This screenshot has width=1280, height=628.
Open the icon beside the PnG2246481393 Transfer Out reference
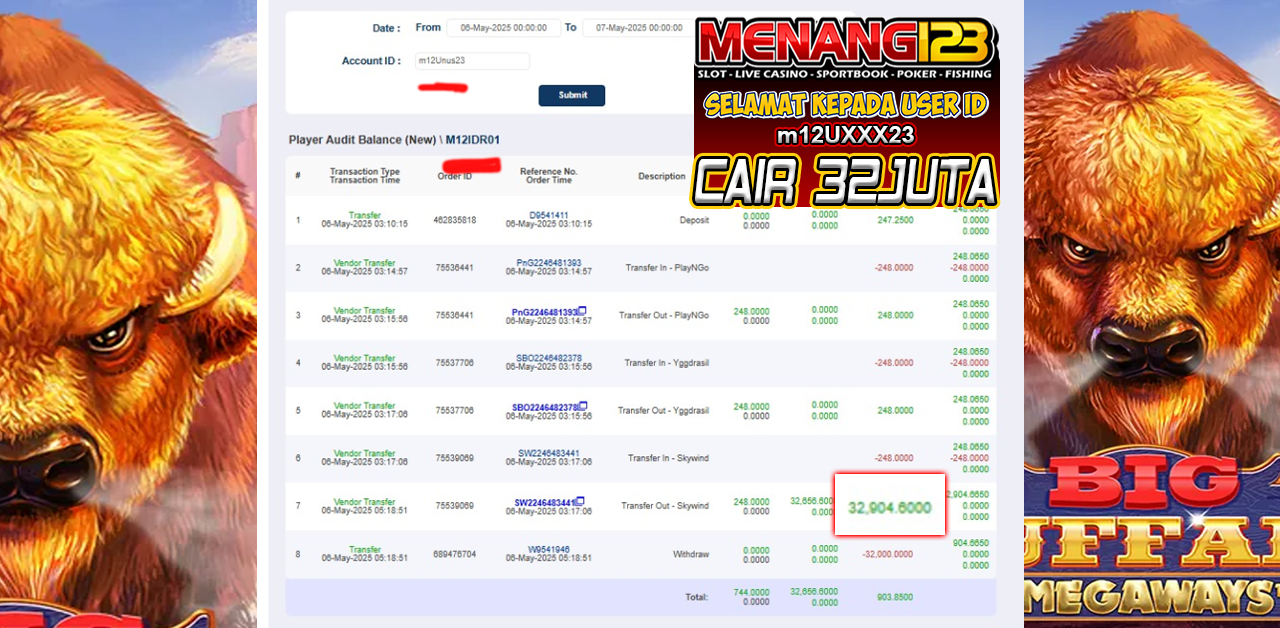(x=582, y=310)
